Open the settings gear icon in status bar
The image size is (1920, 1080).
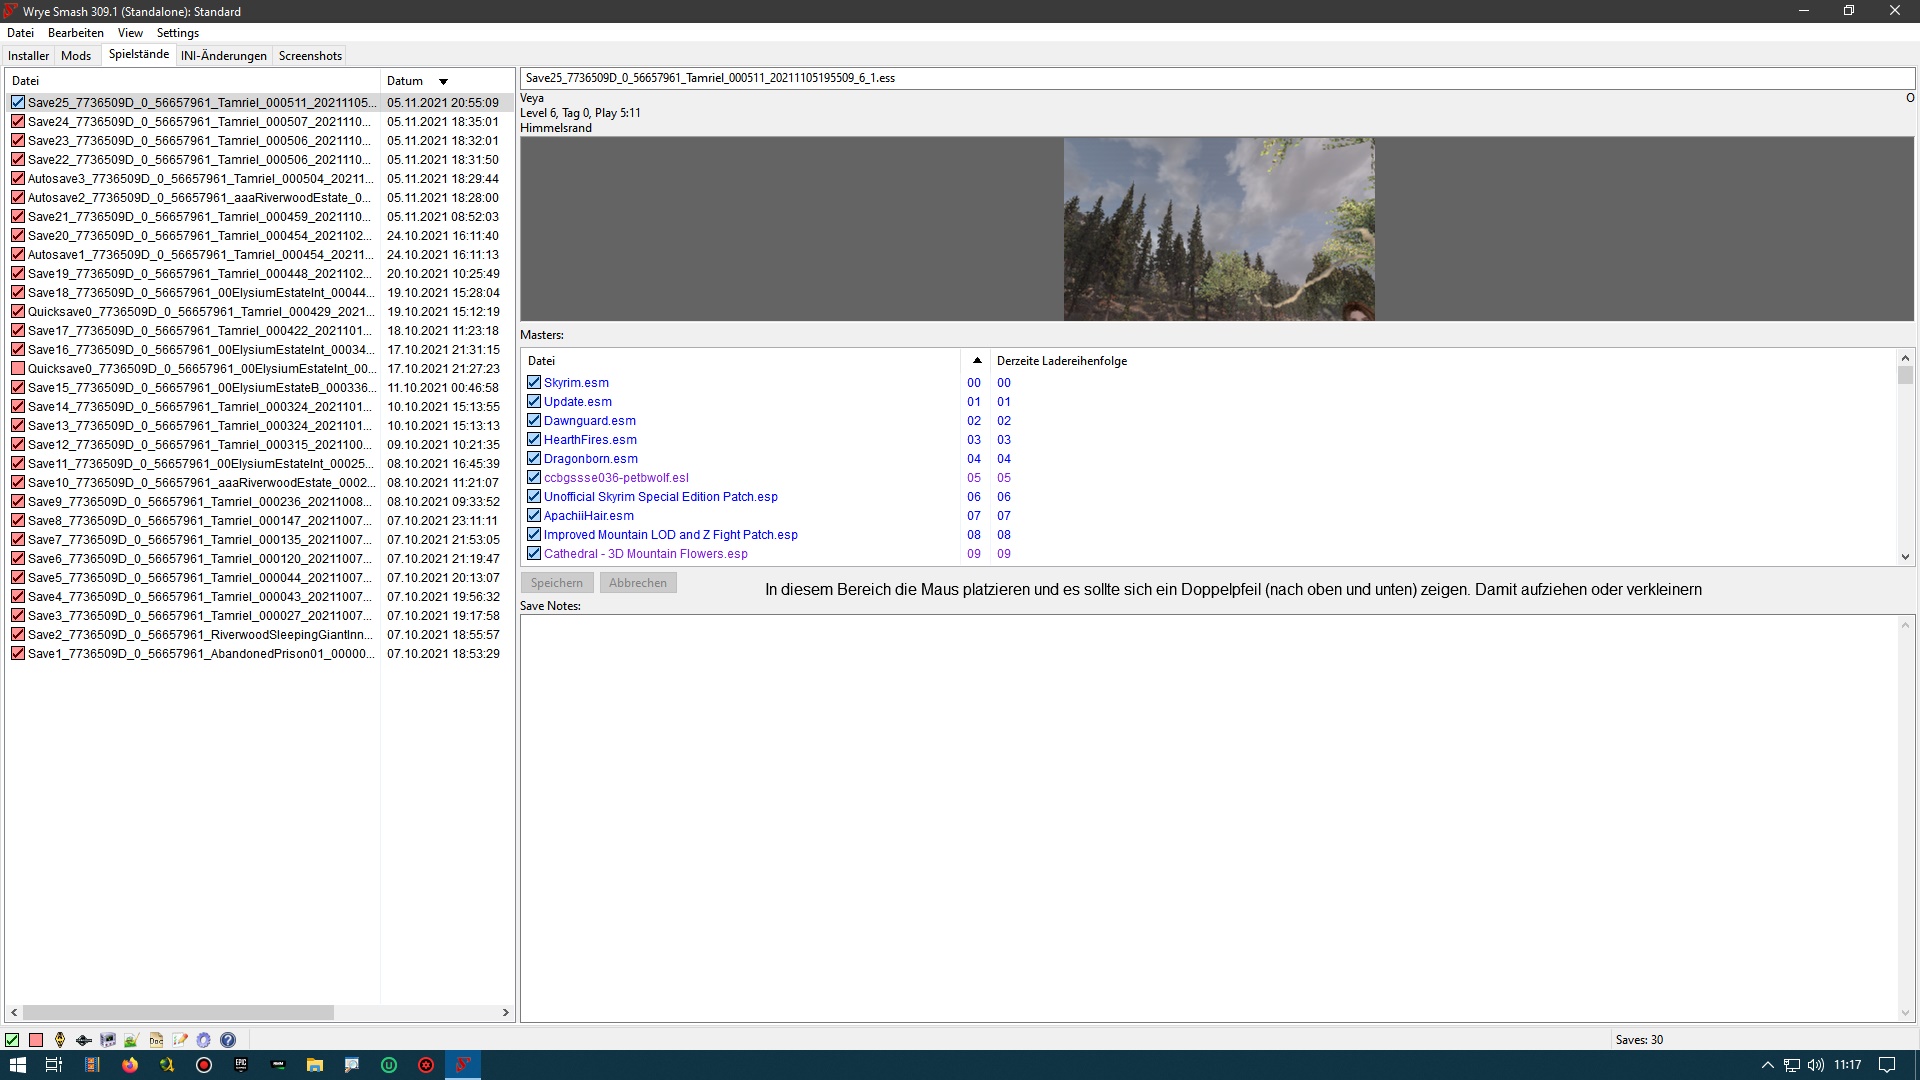[204, 1040]
